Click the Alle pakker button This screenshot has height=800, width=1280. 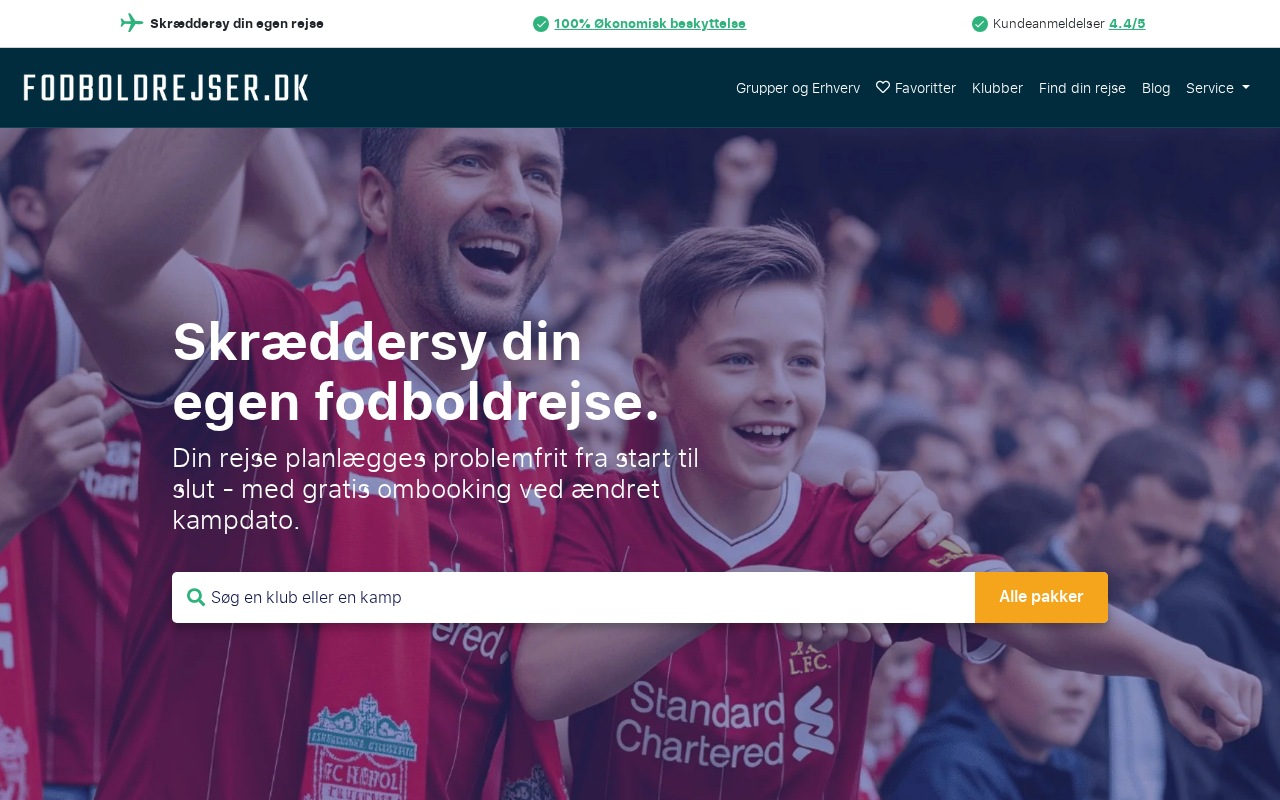(x=1041, y=597)
